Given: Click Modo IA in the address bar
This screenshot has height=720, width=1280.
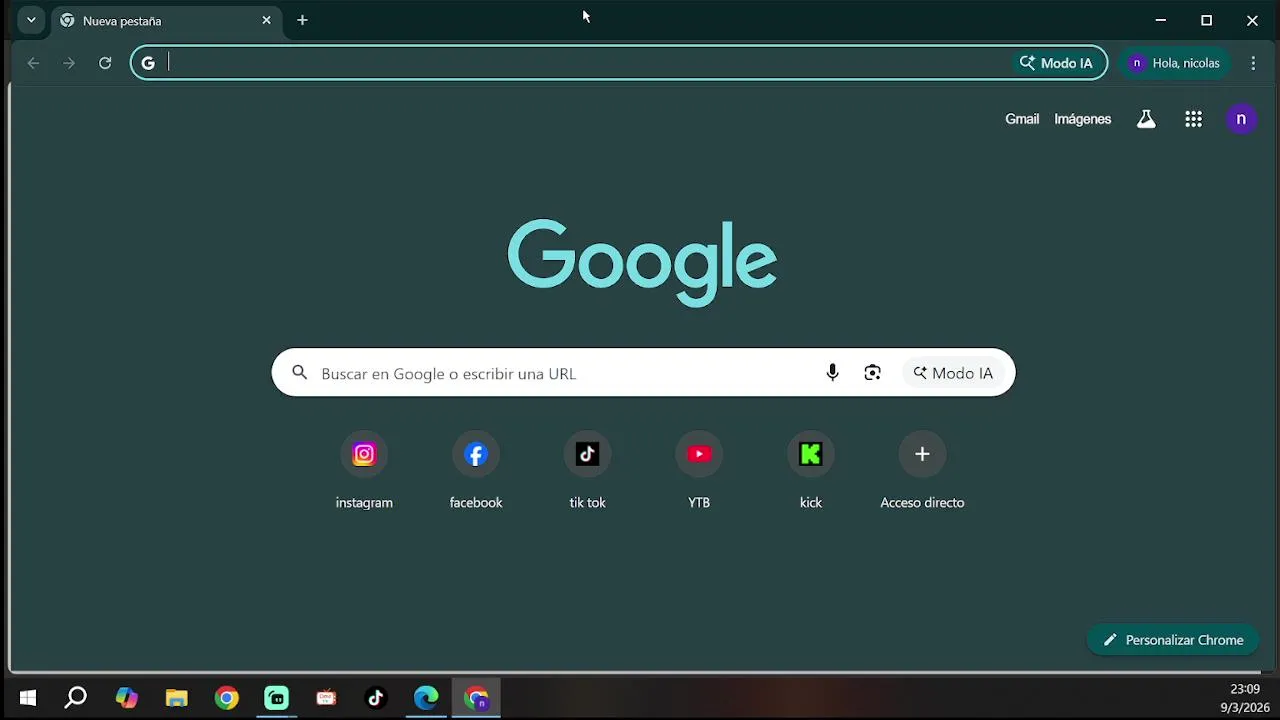Looking at the screenshot, I should pos(1057,63).
